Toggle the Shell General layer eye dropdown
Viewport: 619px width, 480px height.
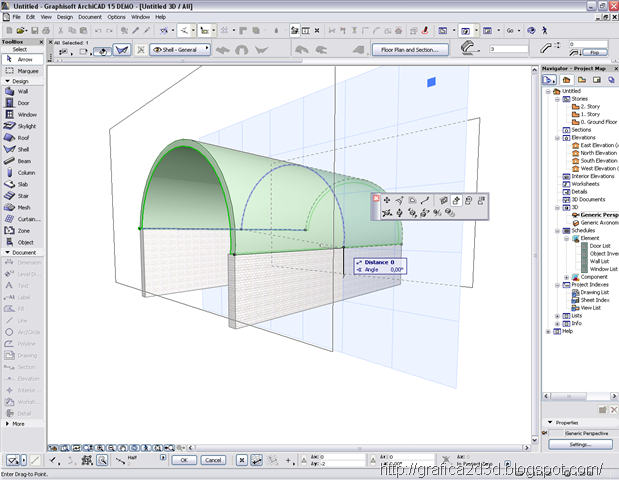(x=180, y=50)
